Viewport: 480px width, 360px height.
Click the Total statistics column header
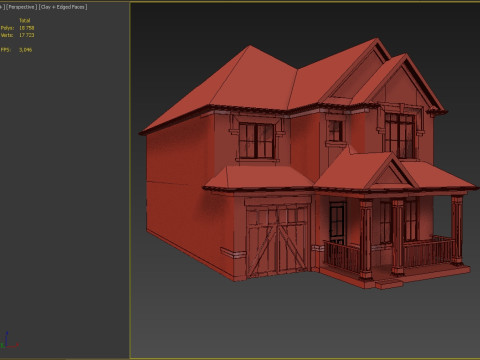(25, 20)
